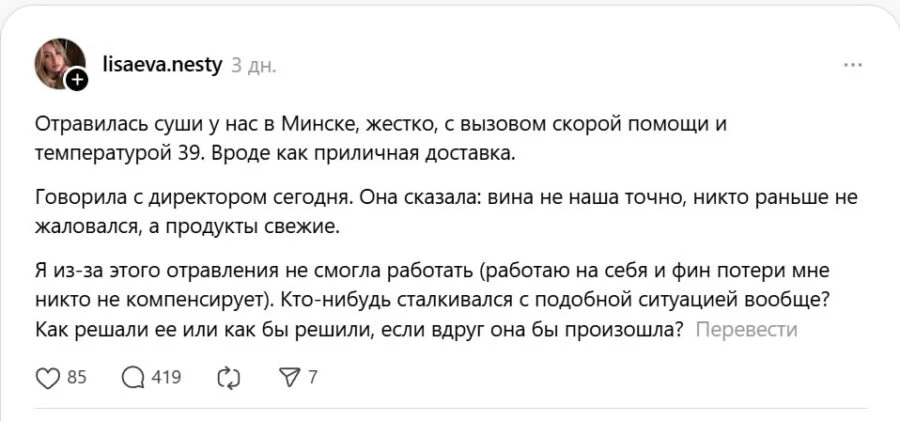Translate the post with 'Перевести'
900x421 pixels.
(746, 329)
